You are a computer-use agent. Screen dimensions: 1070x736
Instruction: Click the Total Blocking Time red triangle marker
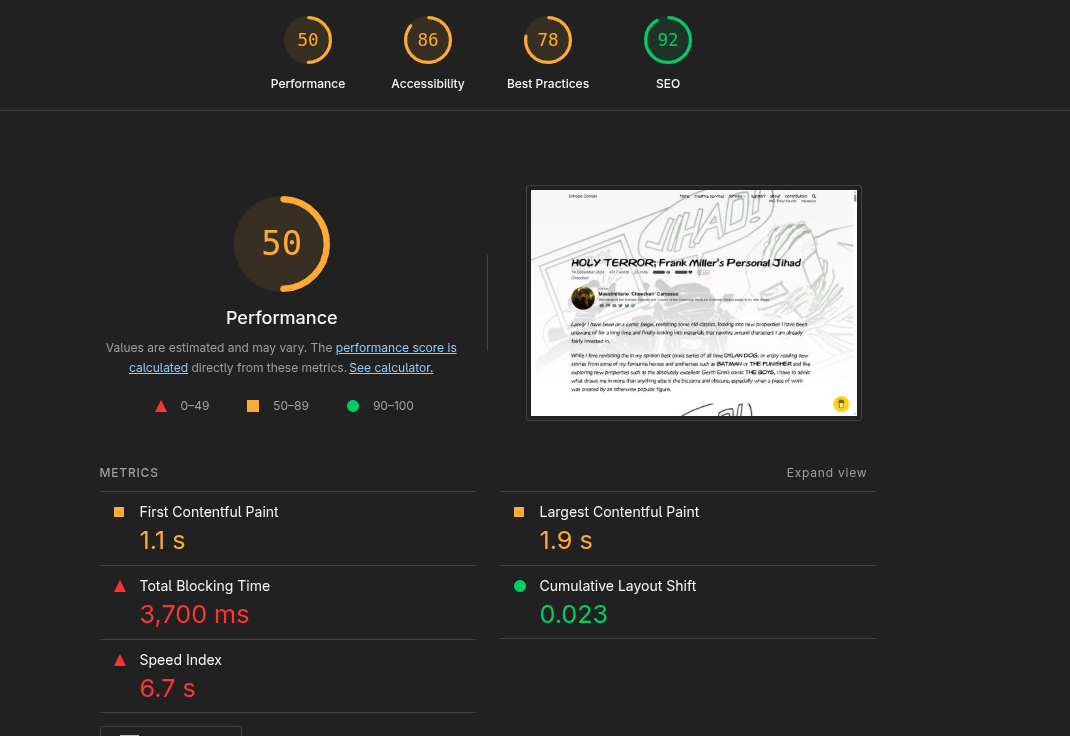(120, 586)
